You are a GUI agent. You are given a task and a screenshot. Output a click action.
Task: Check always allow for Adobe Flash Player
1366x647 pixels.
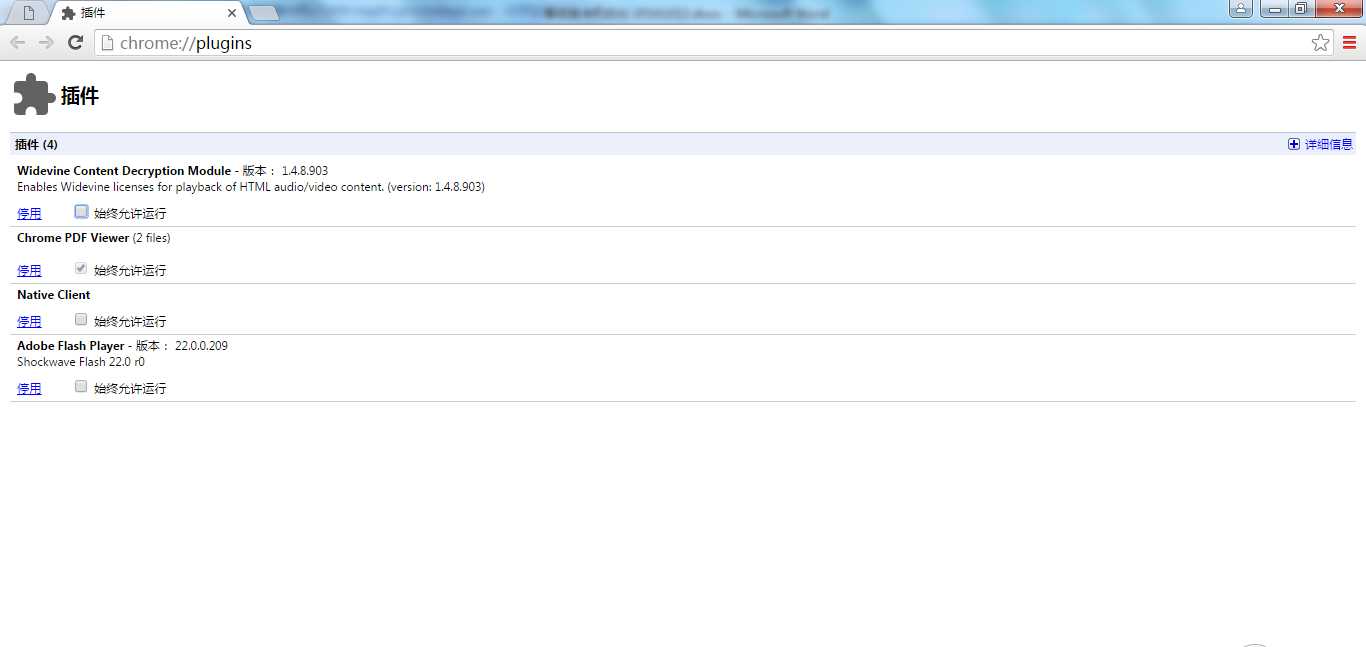pos(81,386)
